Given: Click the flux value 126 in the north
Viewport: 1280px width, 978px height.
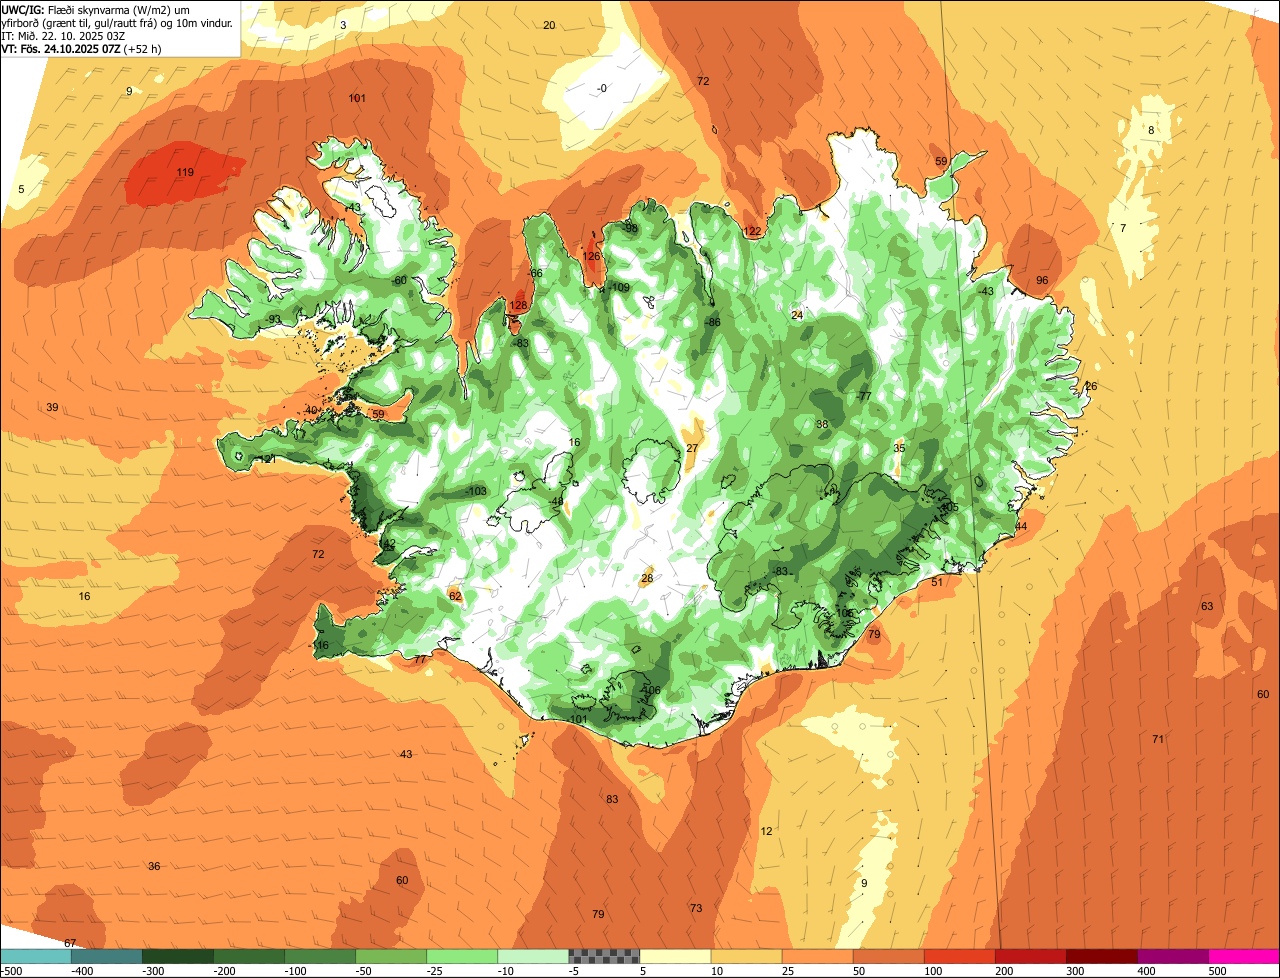Looking at the screenshot, I should click(x=592, y=256).
